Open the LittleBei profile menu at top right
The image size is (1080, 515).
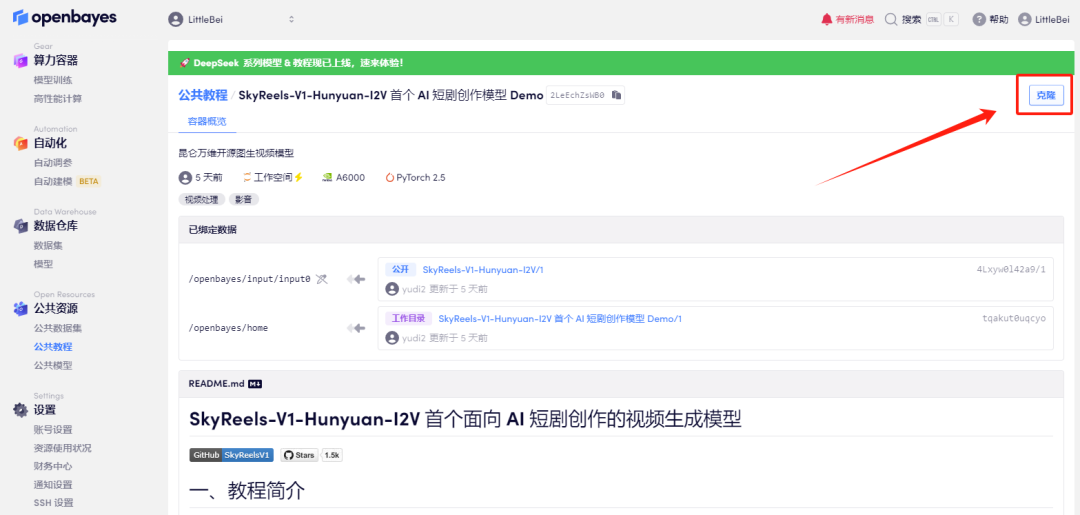click(x=1043, y=20)
